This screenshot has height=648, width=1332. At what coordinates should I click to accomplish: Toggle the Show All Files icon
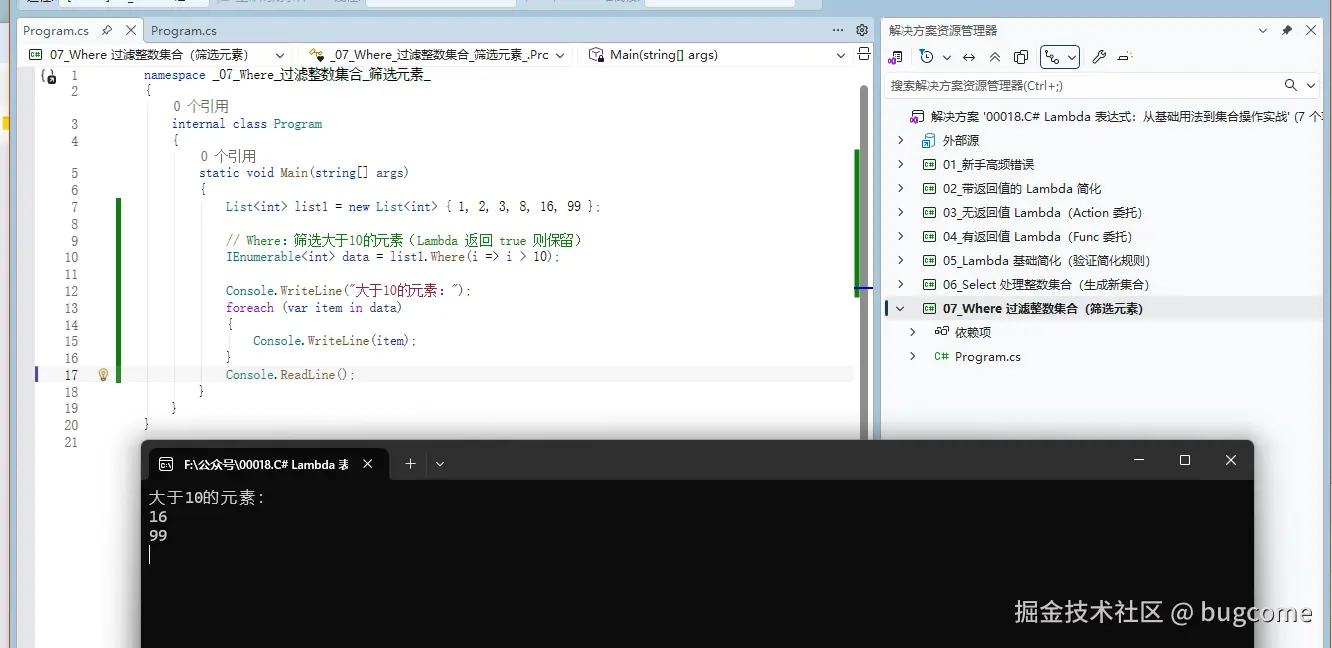click(1021, 58)
